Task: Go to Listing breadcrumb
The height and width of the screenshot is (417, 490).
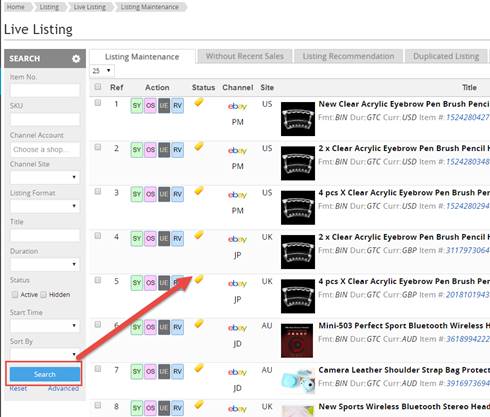Action: tap(49, 7)
